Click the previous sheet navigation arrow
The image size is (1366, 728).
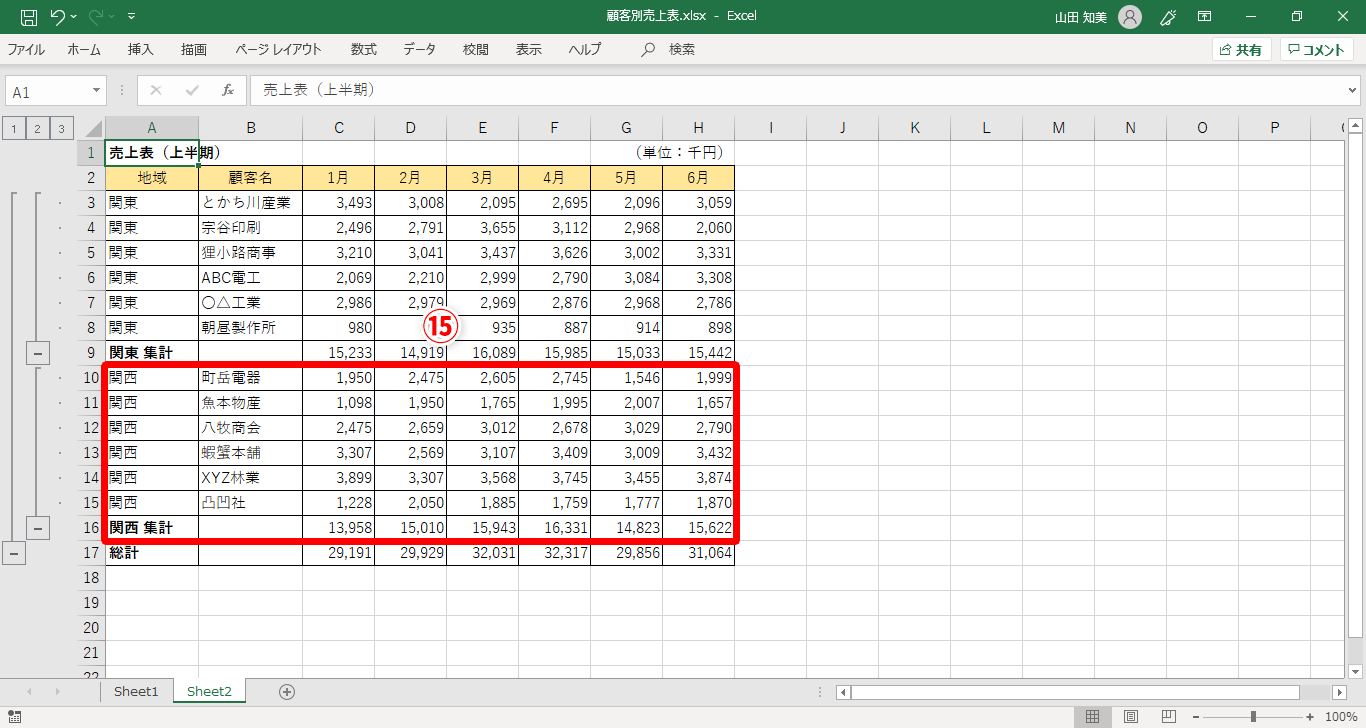29,691
